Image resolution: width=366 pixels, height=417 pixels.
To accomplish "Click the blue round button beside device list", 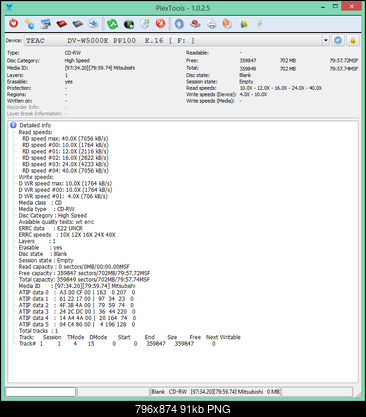I will tap(338, 40).
